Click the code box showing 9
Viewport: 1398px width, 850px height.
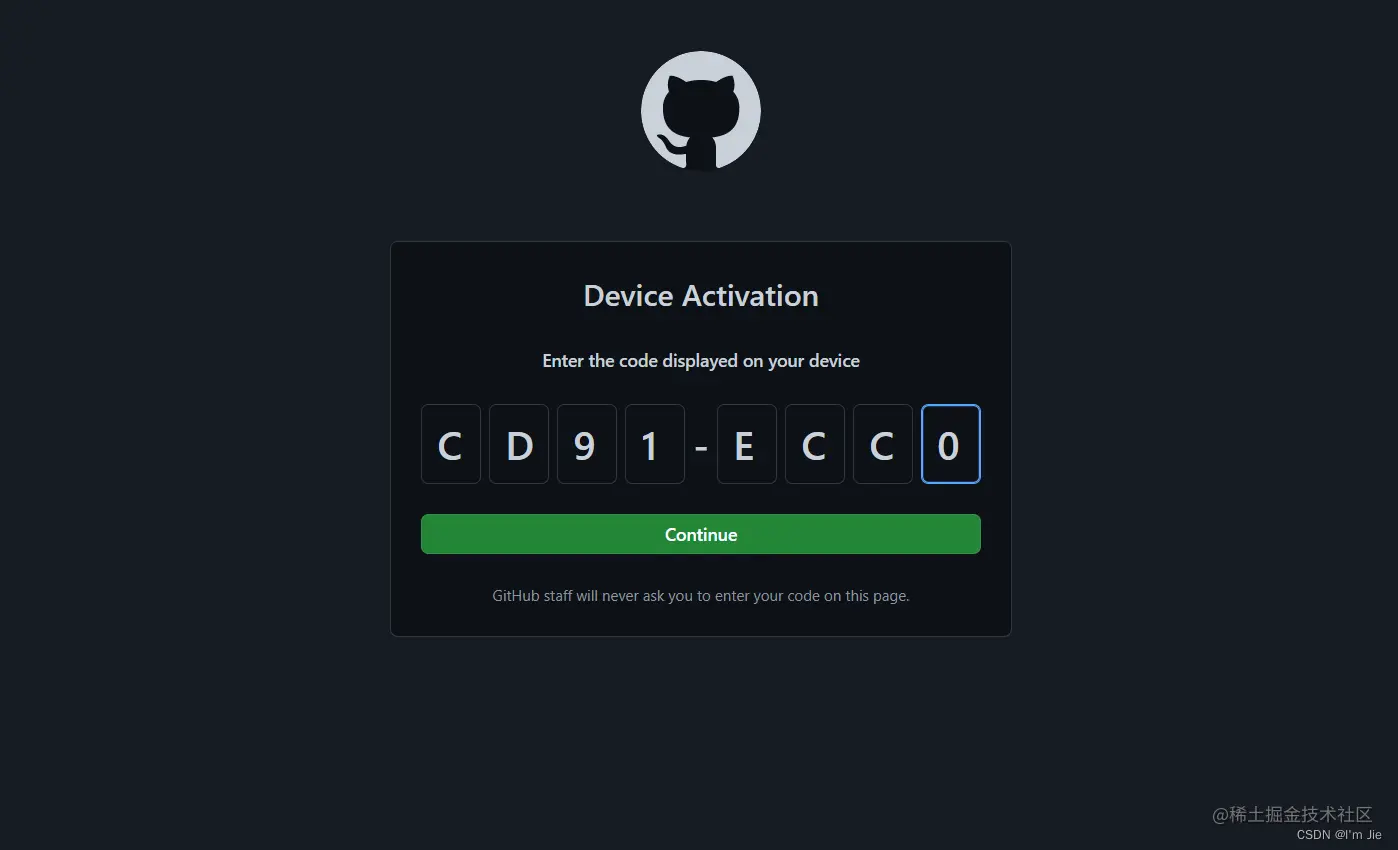[x=587, y=444]
